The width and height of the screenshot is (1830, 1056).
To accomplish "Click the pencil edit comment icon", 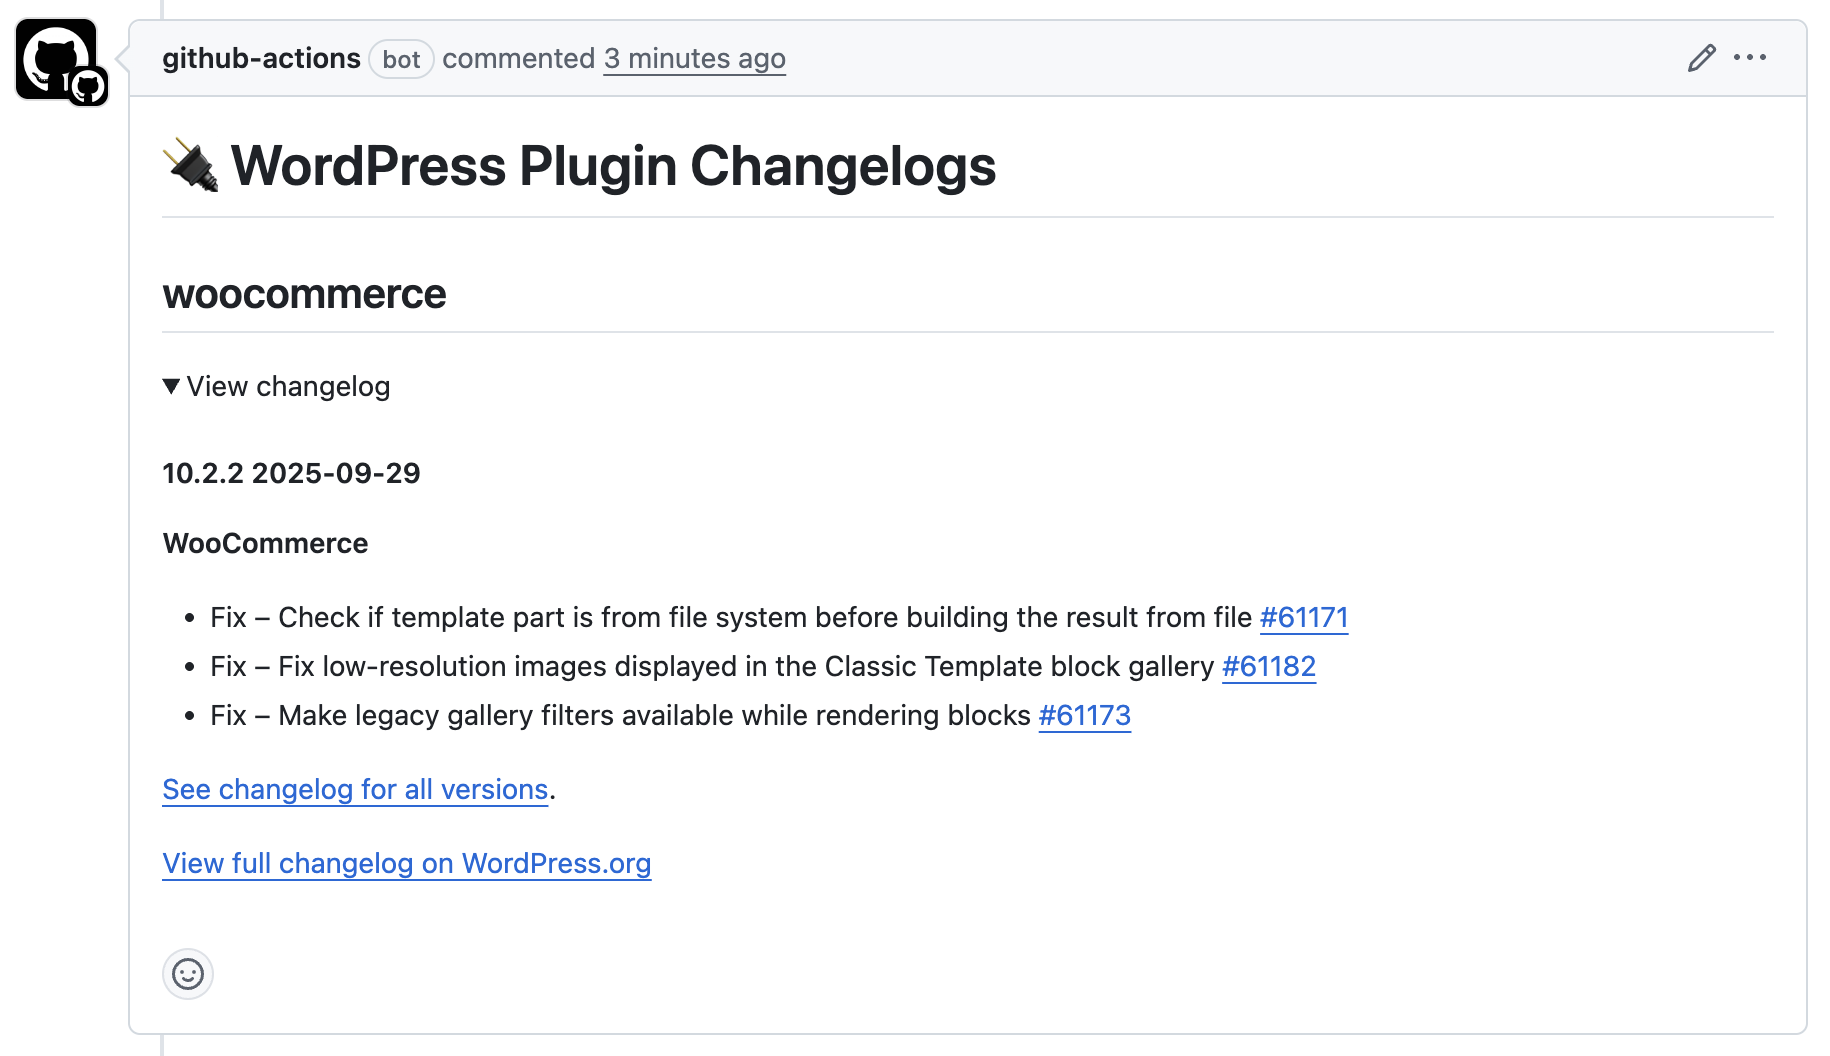I will (x=1701, y=58).
